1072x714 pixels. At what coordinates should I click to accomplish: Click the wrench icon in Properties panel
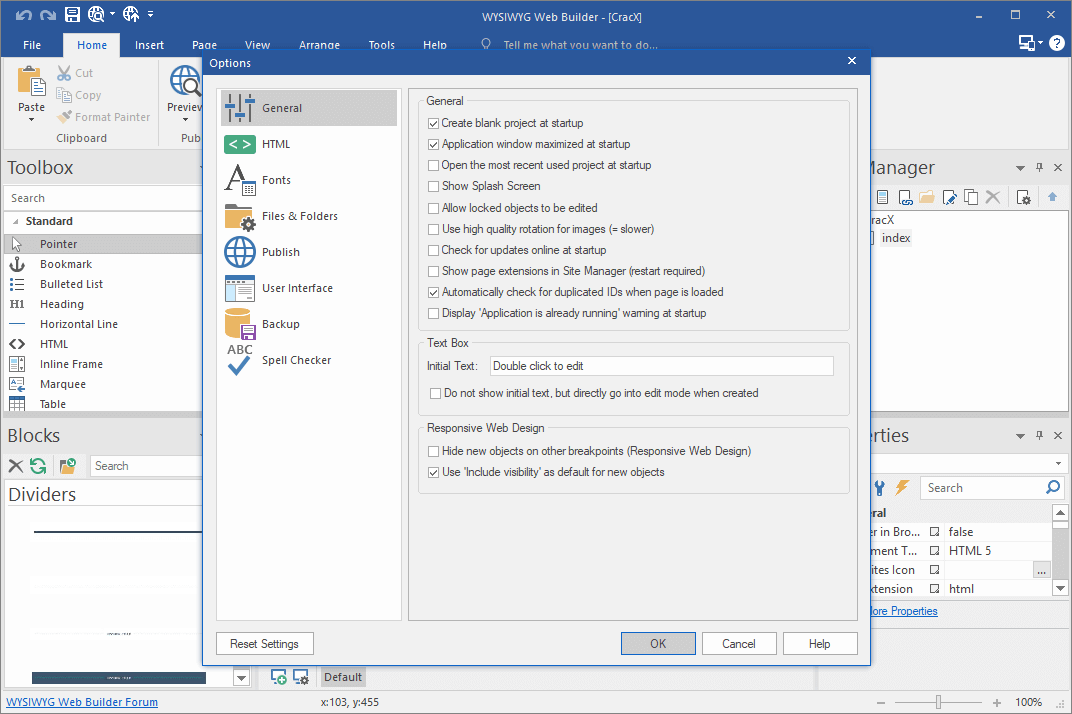tap(880, 488)
